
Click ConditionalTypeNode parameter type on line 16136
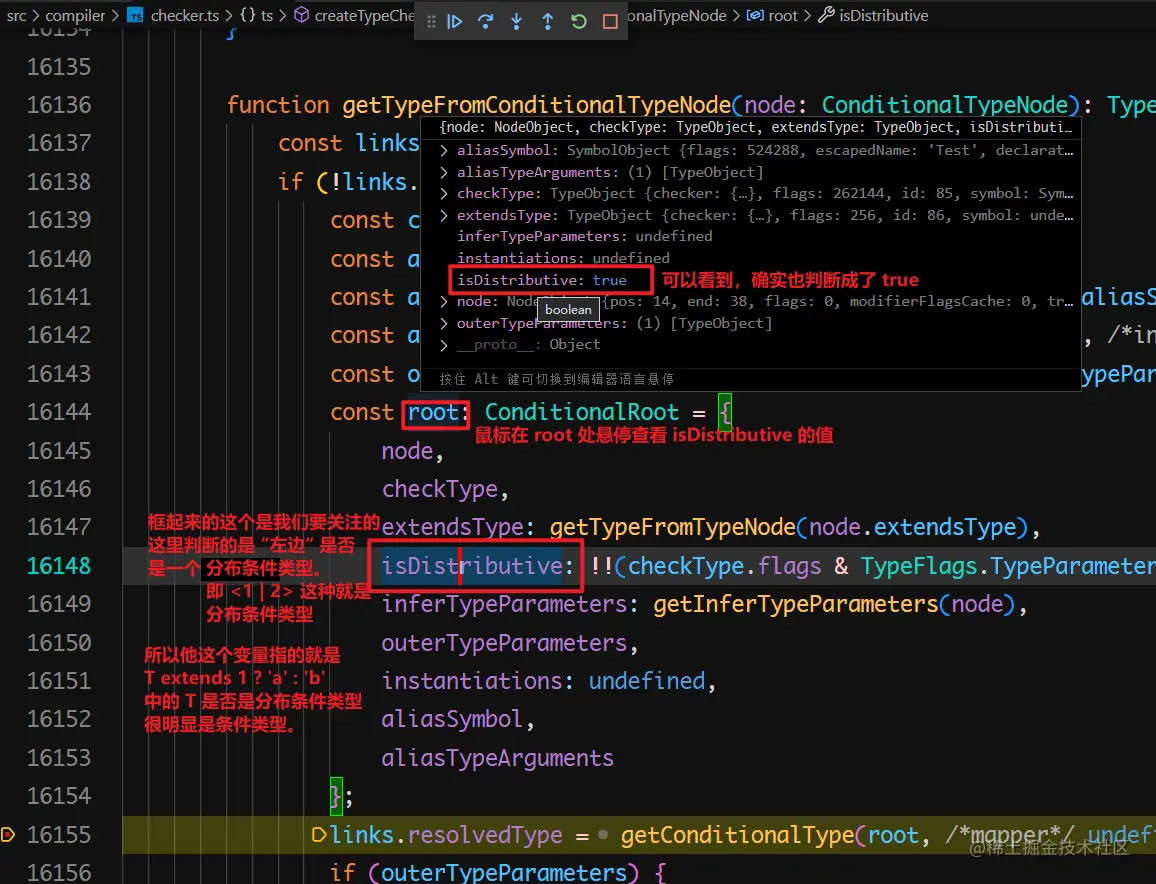(944, 105)
